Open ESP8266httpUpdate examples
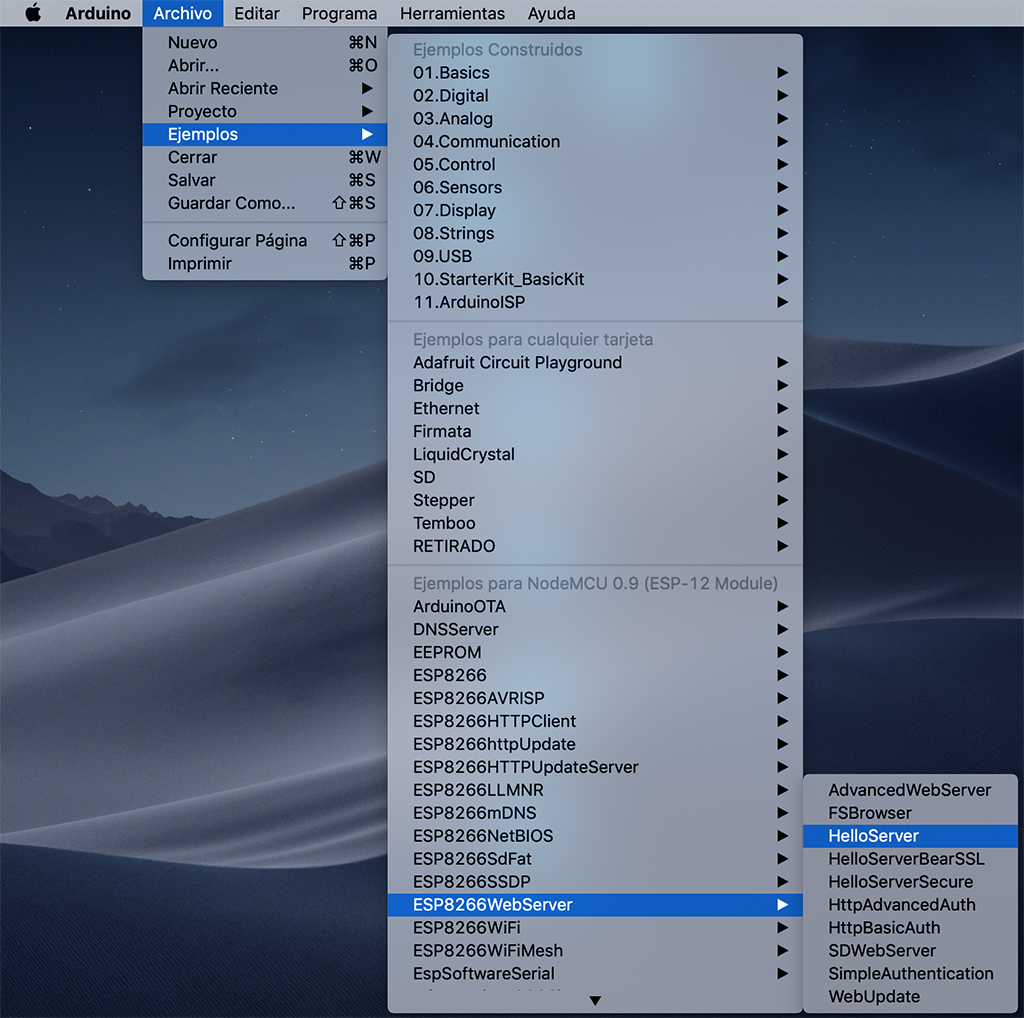Image resolution: width=1024 pixels, height=1018 pixels. [595, 744]
